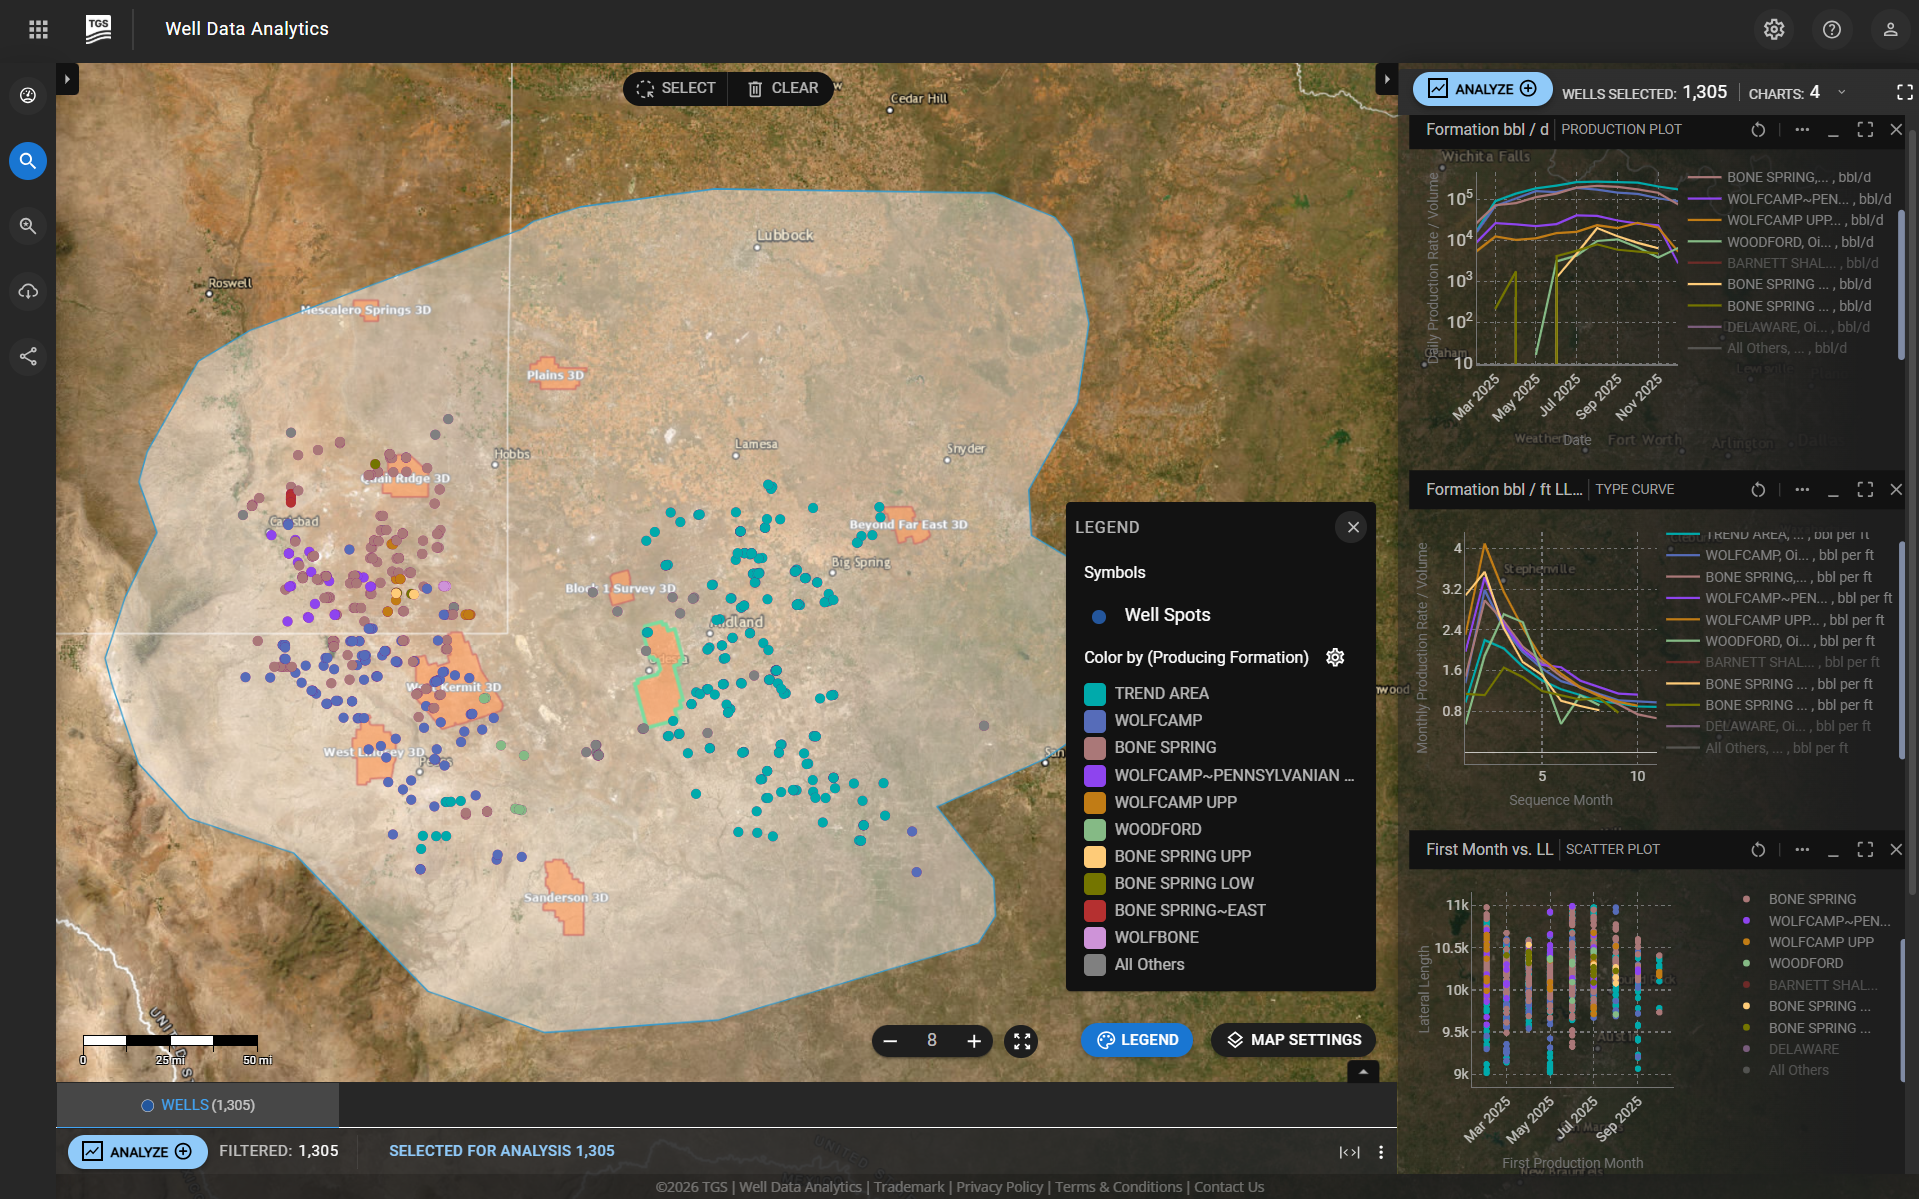
Task: Open Color by Producing Formation settings gear
Action: coord(1335,657)
